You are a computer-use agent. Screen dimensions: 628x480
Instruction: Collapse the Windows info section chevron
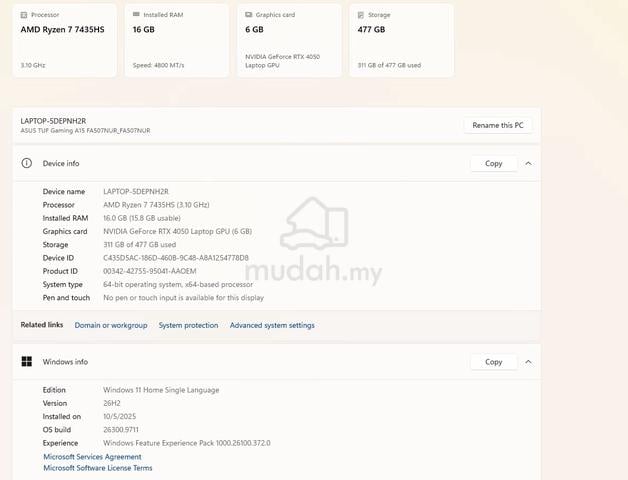528,362
